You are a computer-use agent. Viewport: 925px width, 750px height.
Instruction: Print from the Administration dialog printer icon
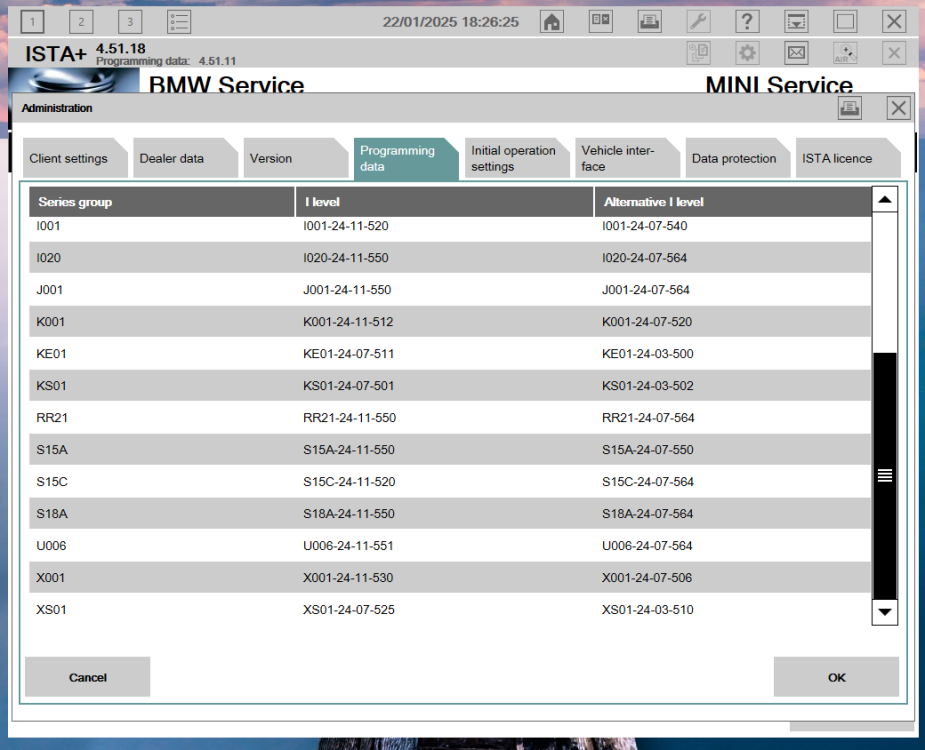tap(850, 108)
